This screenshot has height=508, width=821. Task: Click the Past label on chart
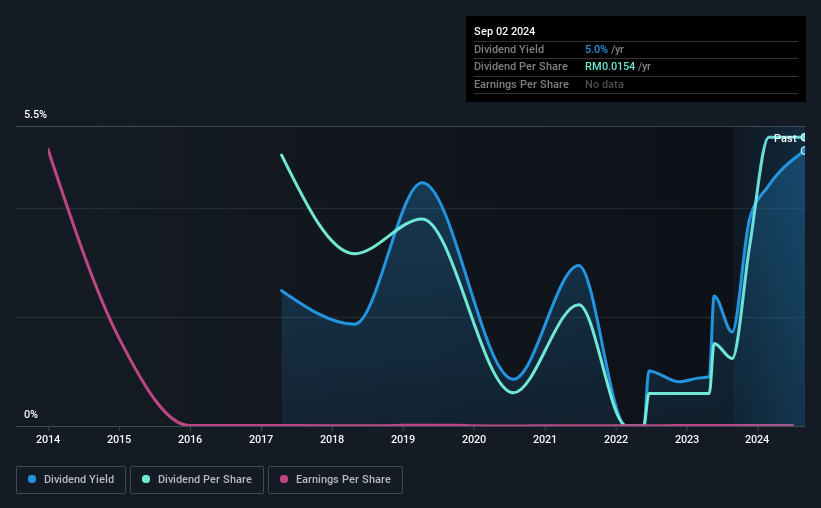[x=785, y=138]
